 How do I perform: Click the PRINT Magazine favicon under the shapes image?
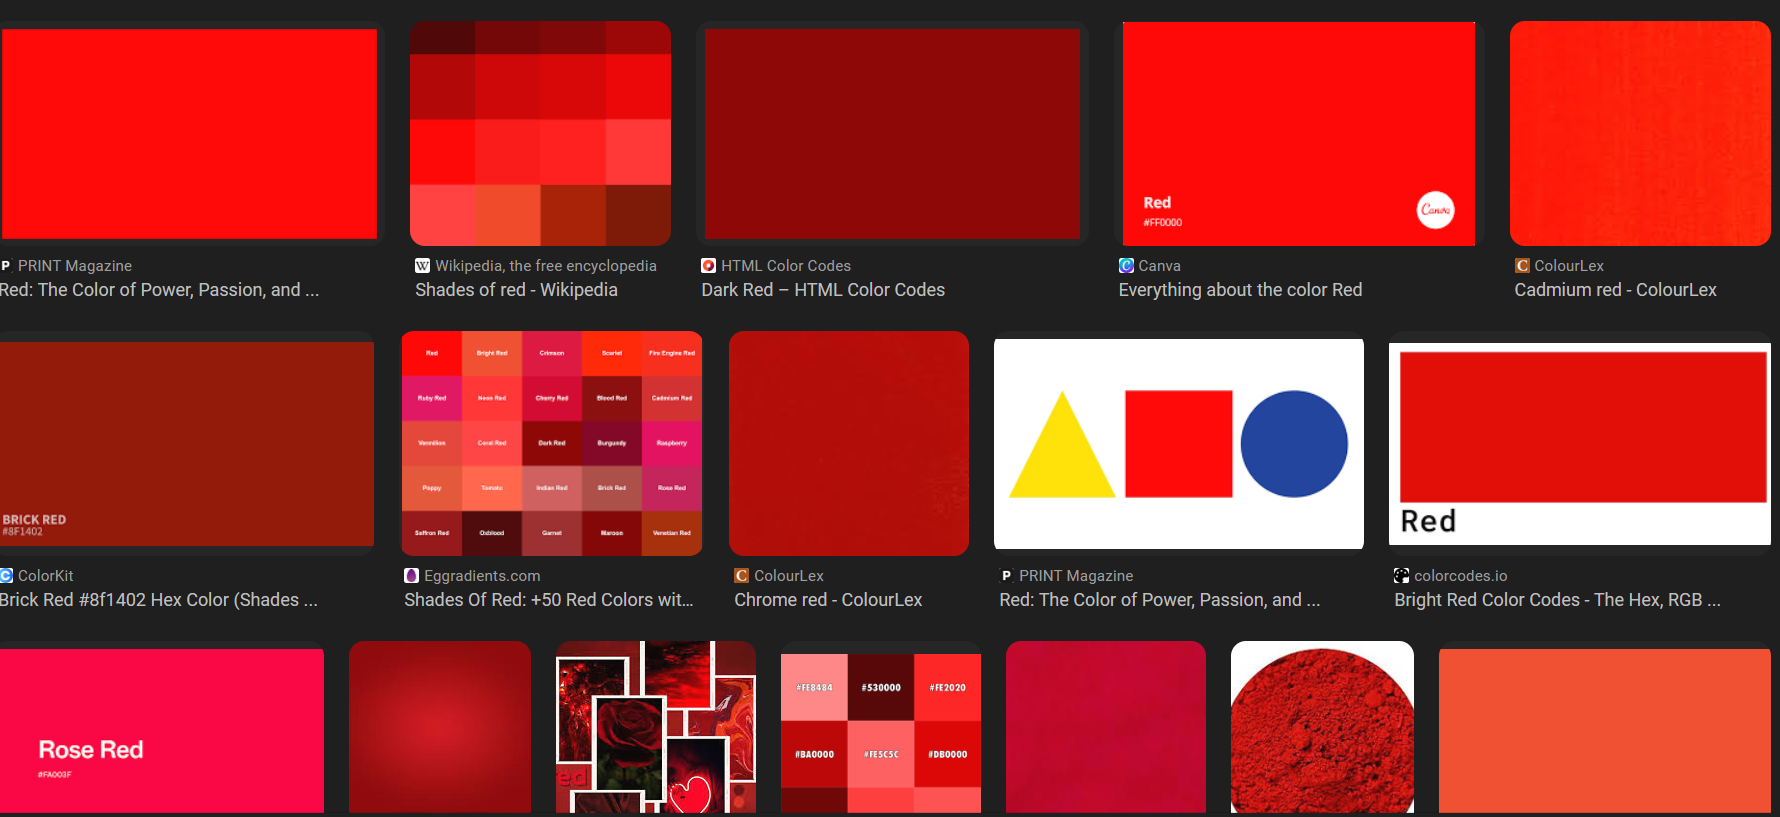click(x=1006, y=576)
